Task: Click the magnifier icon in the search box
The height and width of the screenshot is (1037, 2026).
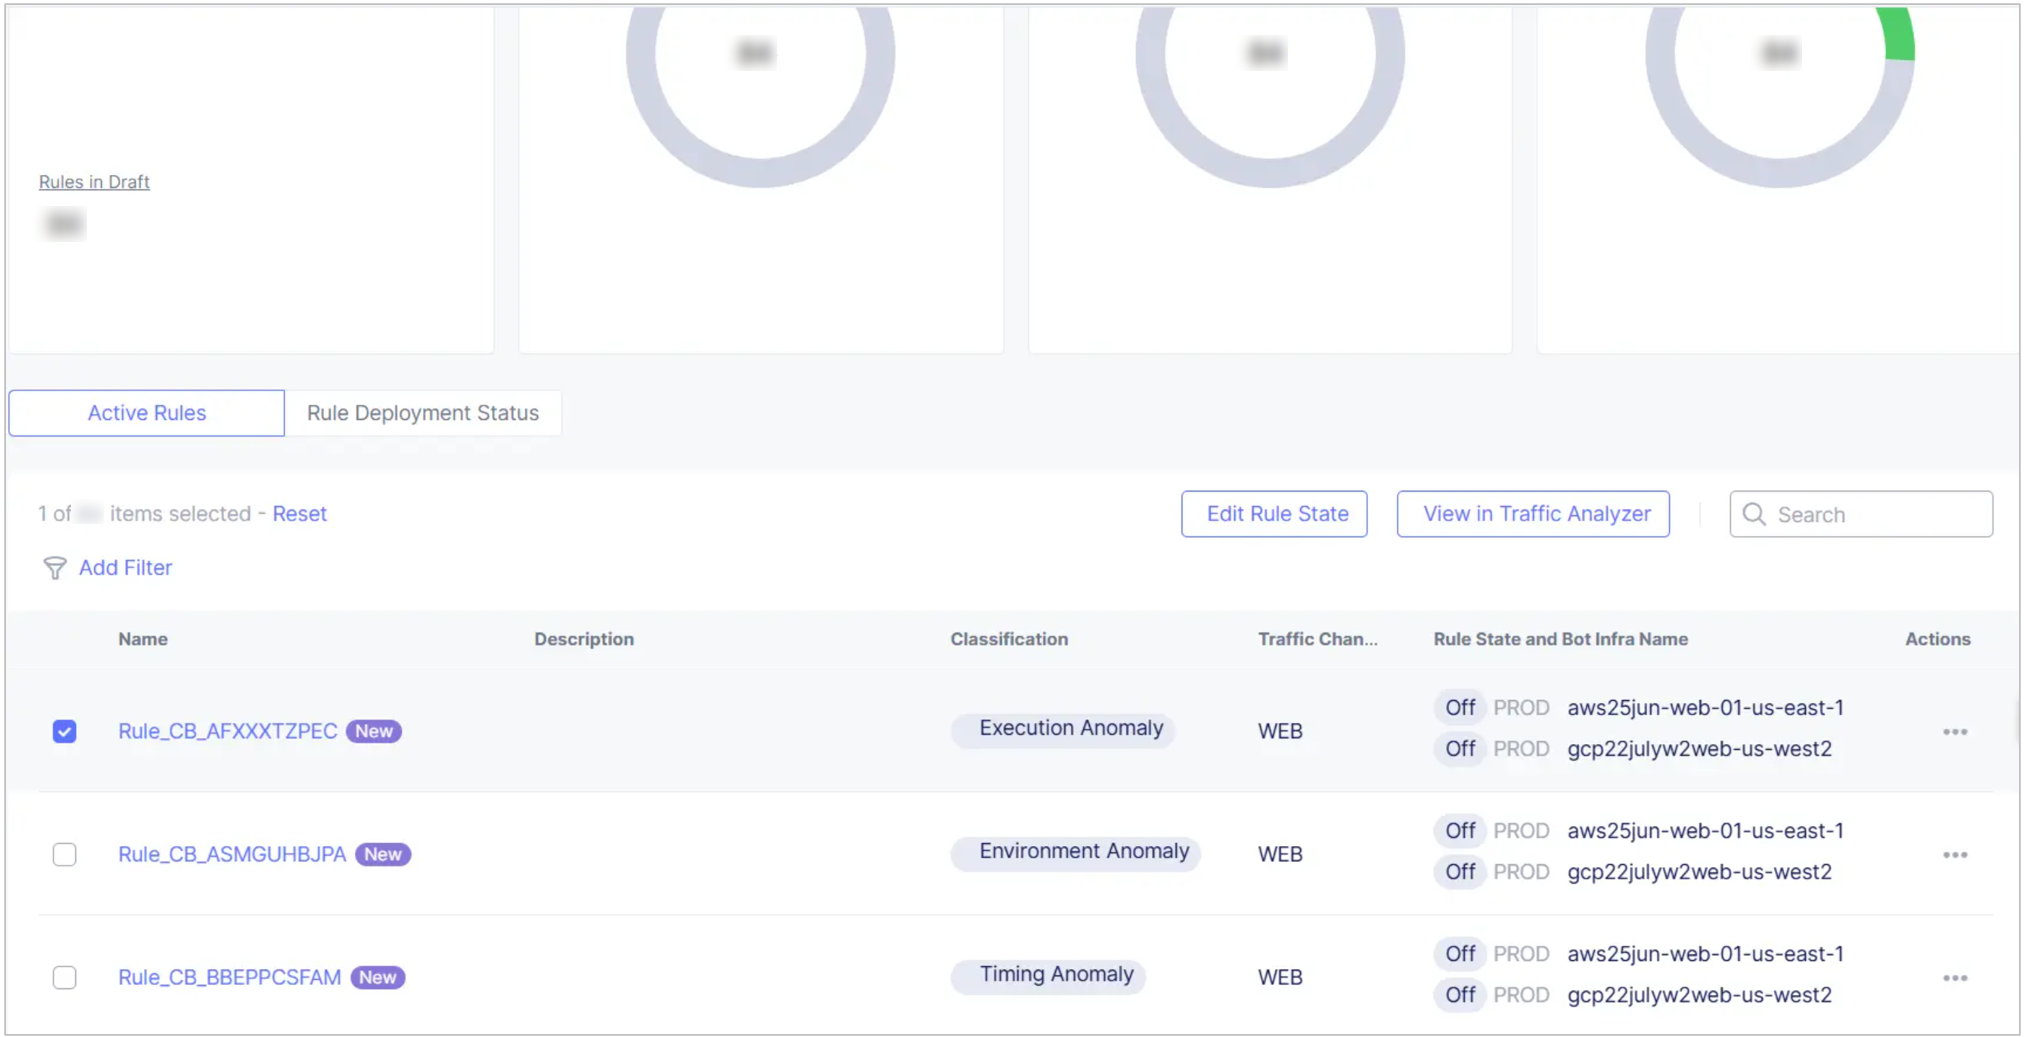Action: 1755,514
